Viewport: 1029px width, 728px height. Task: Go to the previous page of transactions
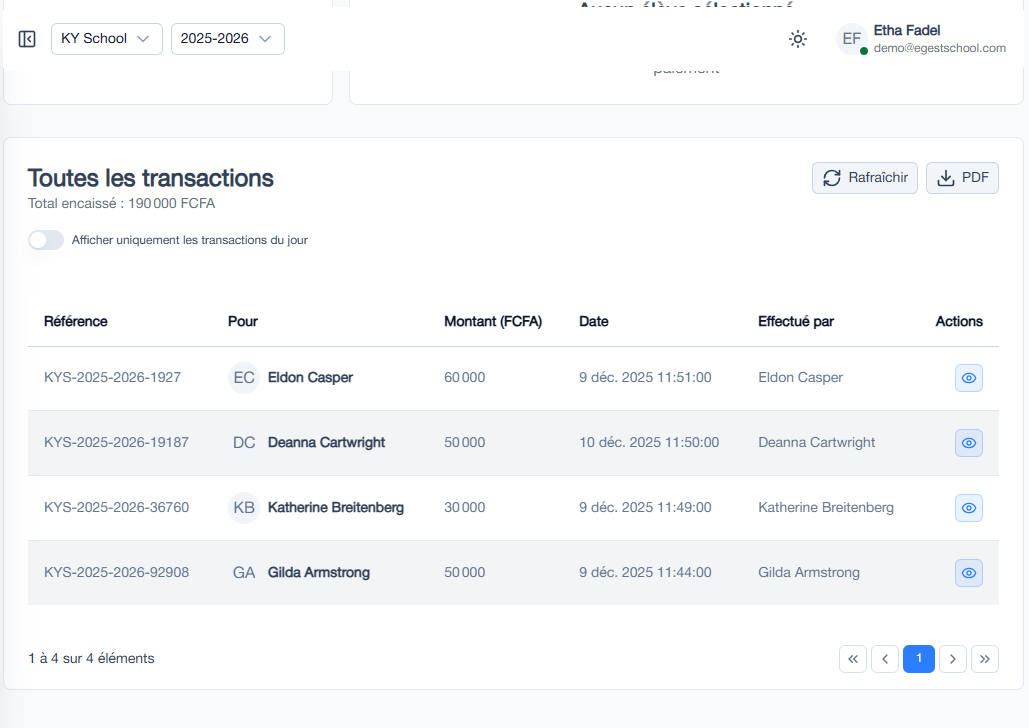point(885,658)
